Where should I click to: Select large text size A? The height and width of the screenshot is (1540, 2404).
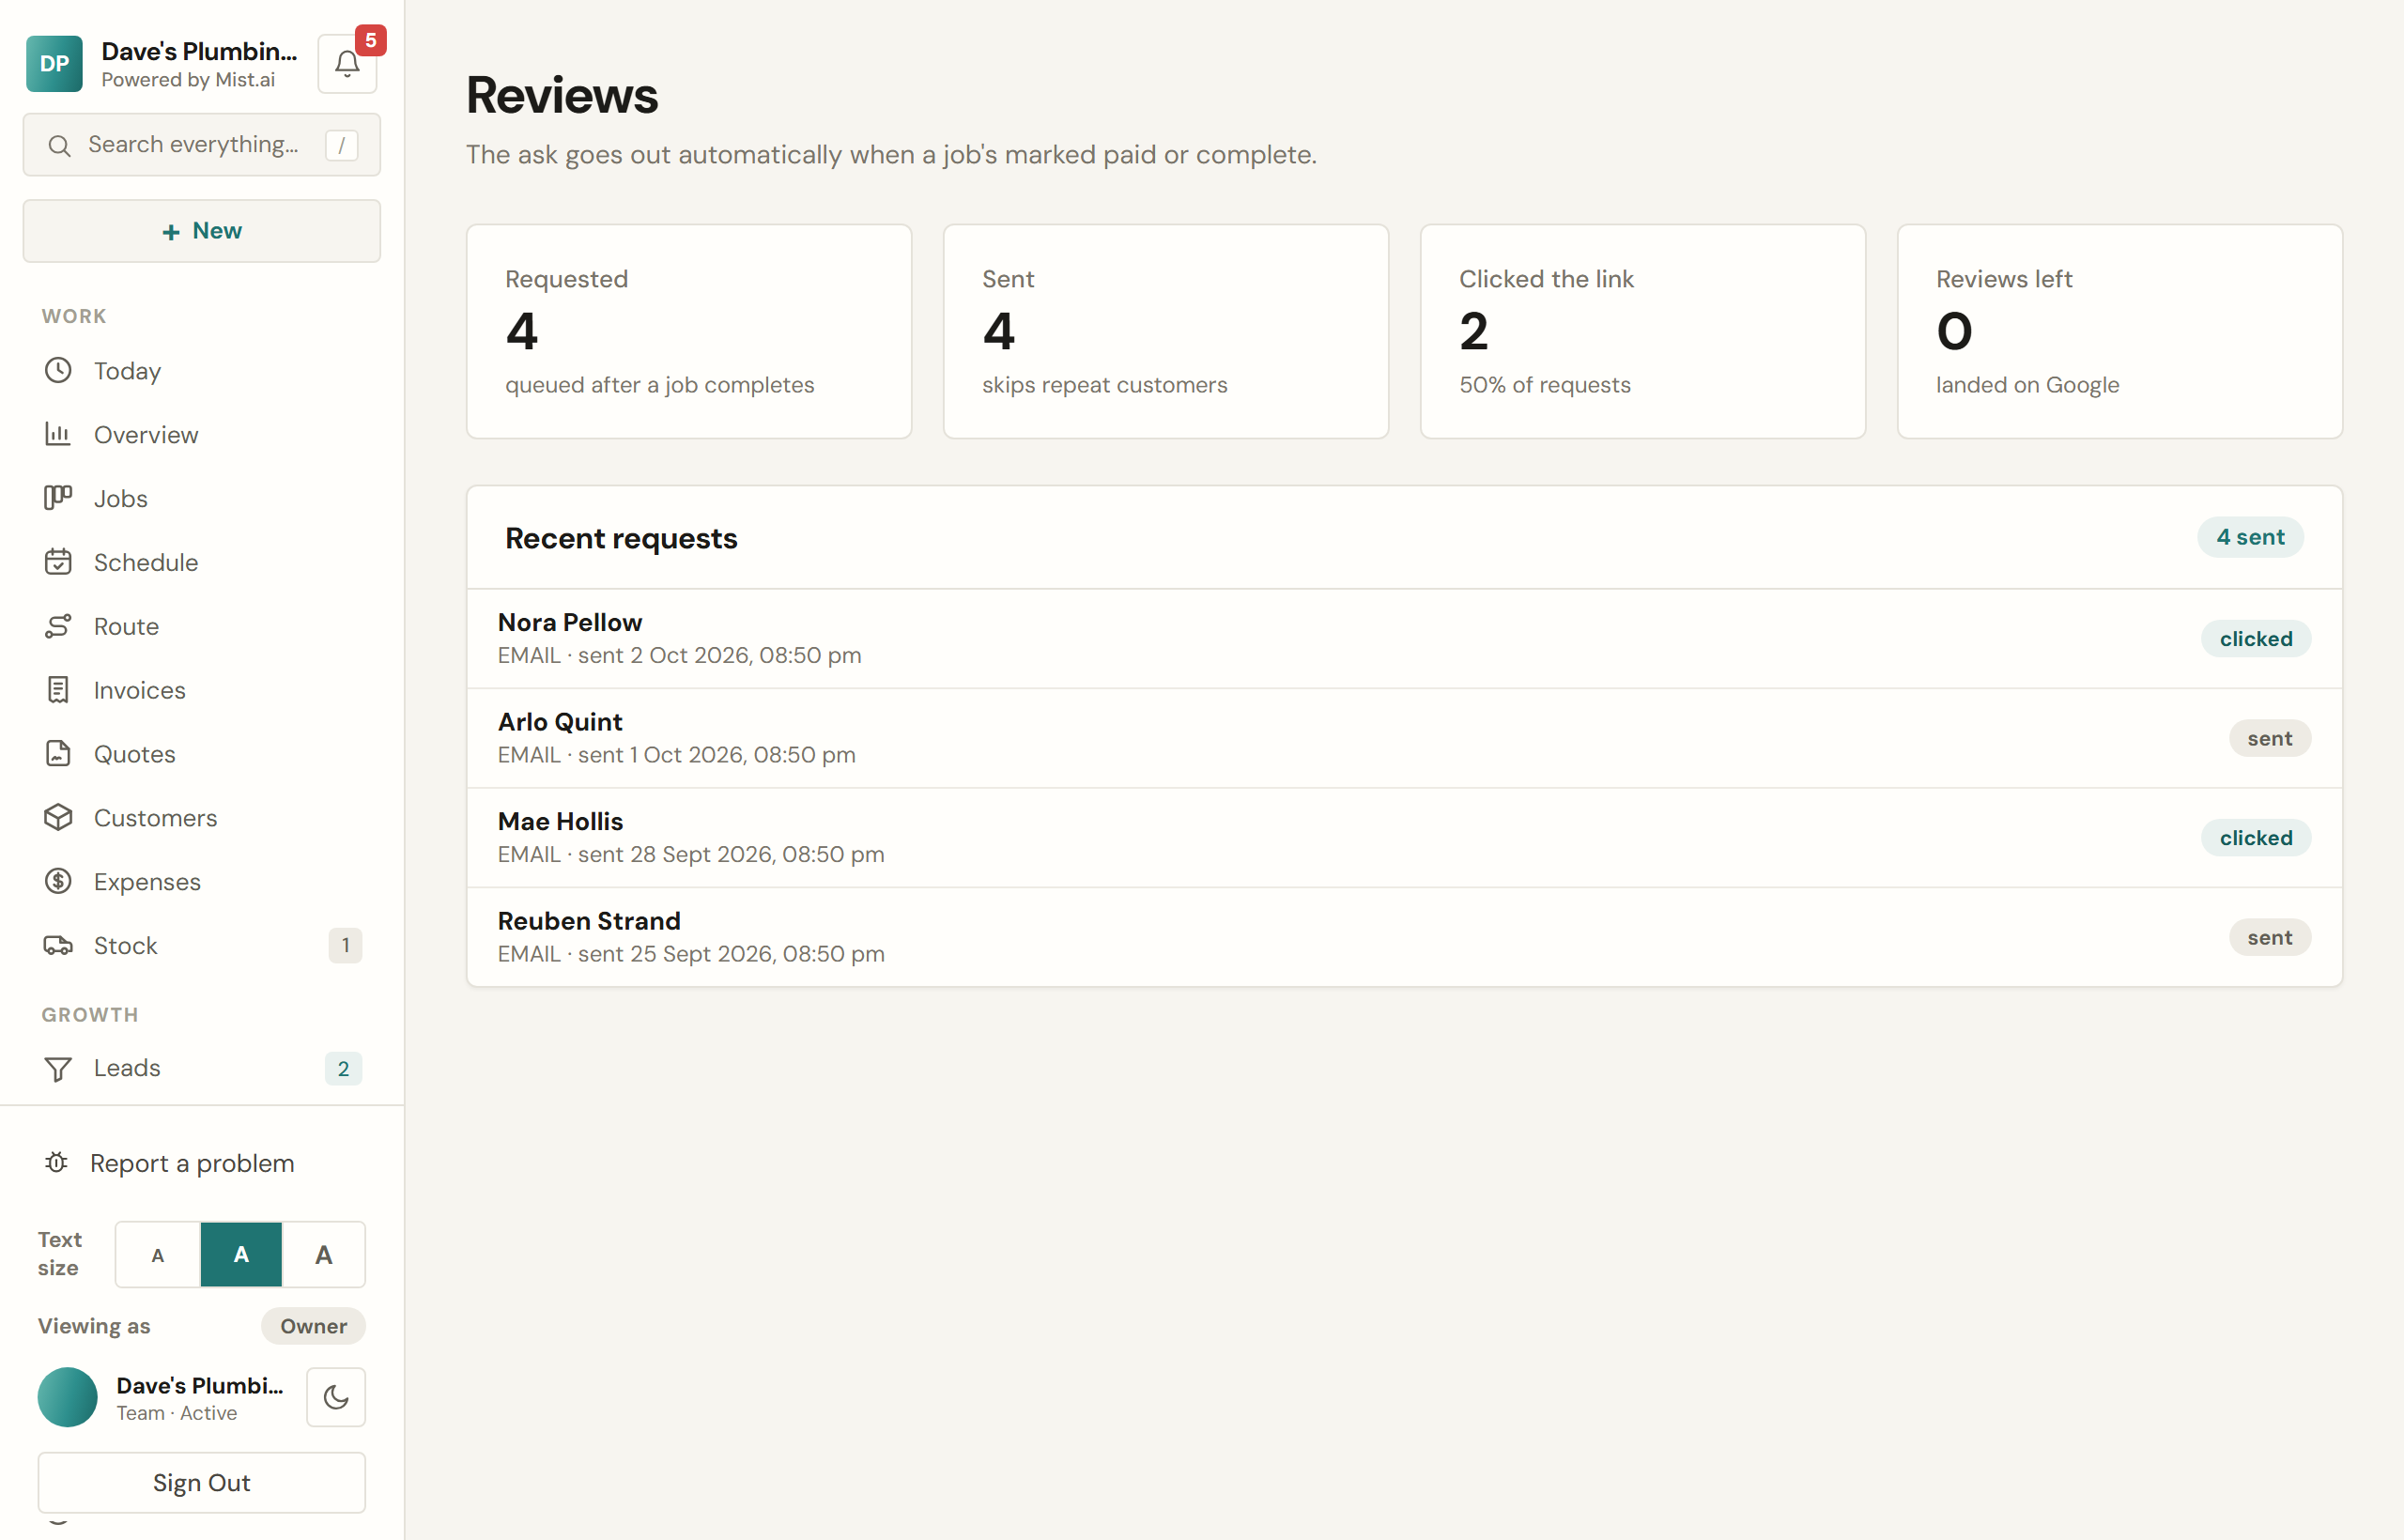click(324, 1255)
